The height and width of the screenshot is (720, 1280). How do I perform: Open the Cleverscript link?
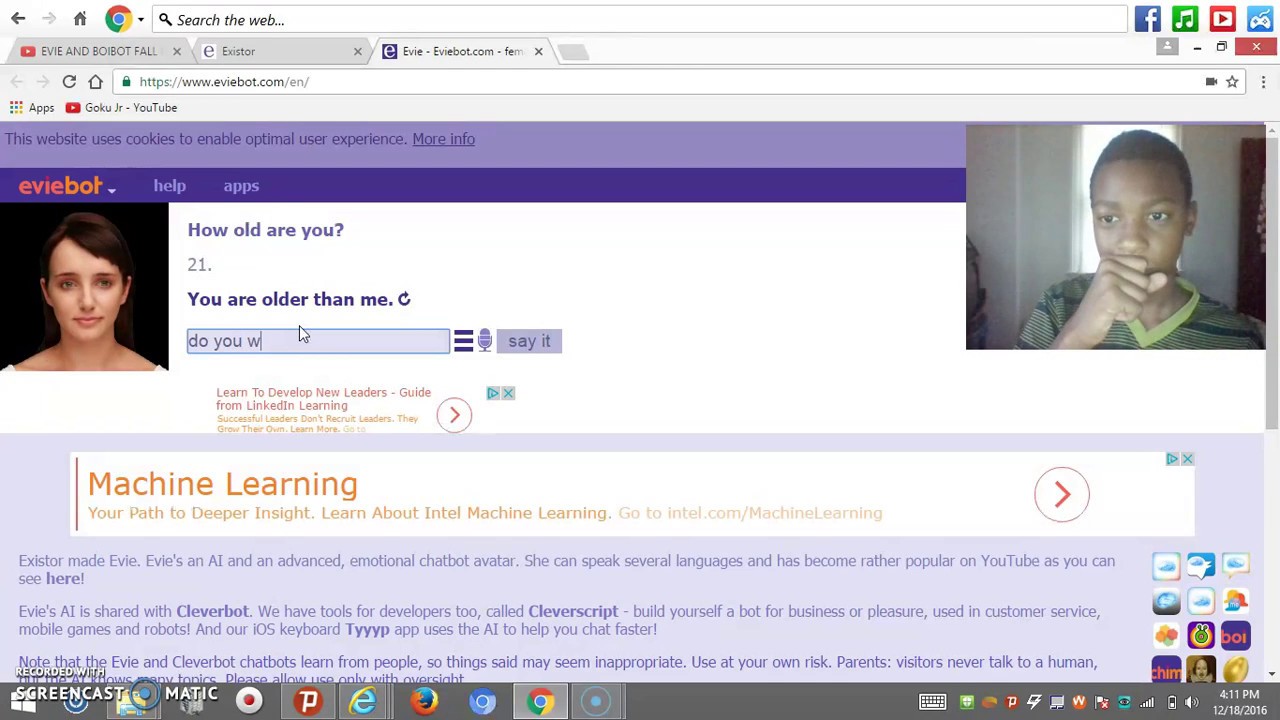pos(573,611)
